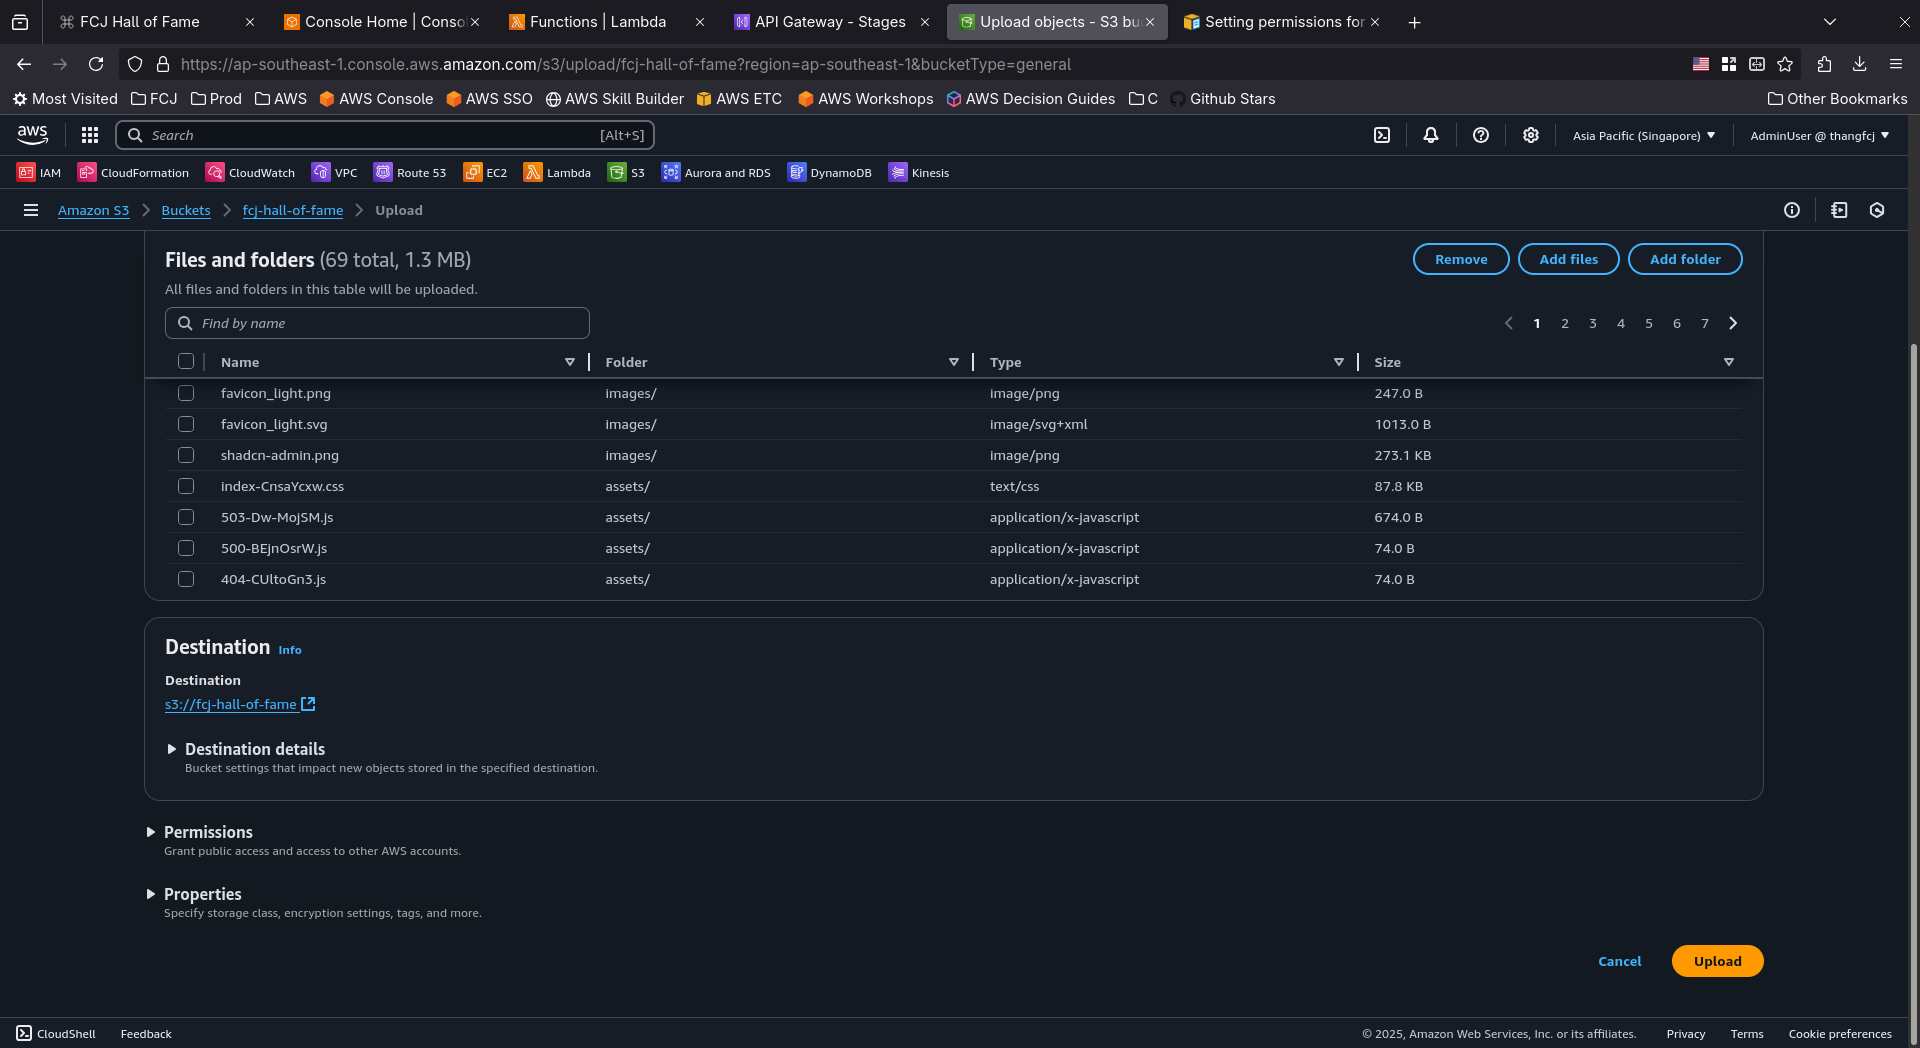Open the help question mark icon
Image resolution: width=1920 pixels, height=1048 pixels.
click(x=1481, y=135)
